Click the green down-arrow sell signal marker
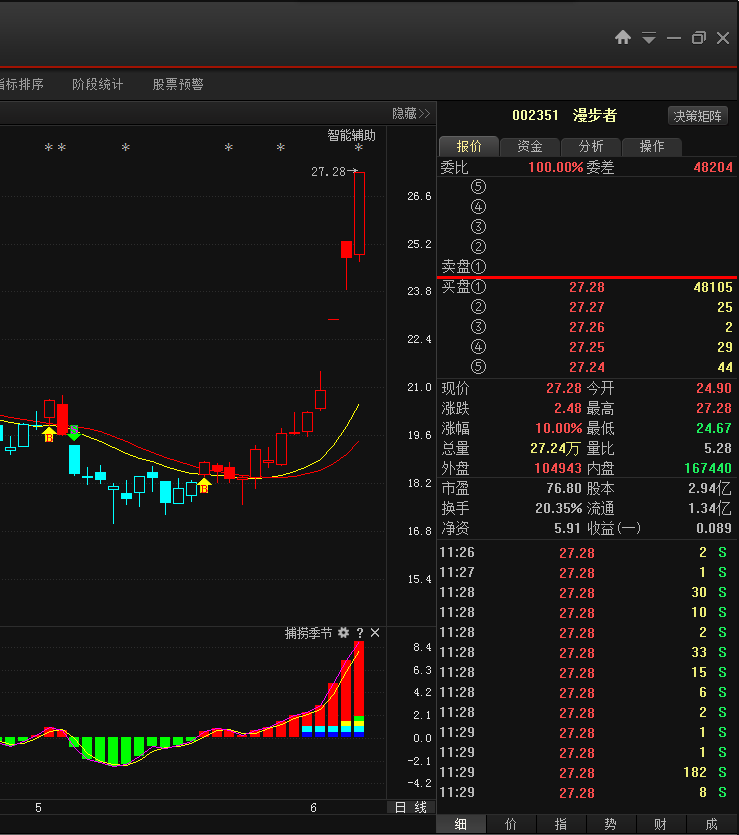 click(74, 433)
